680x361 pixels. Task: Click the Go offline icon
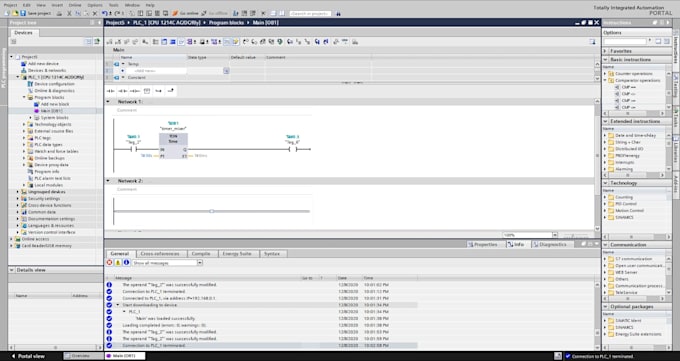(x=204, y=13)
